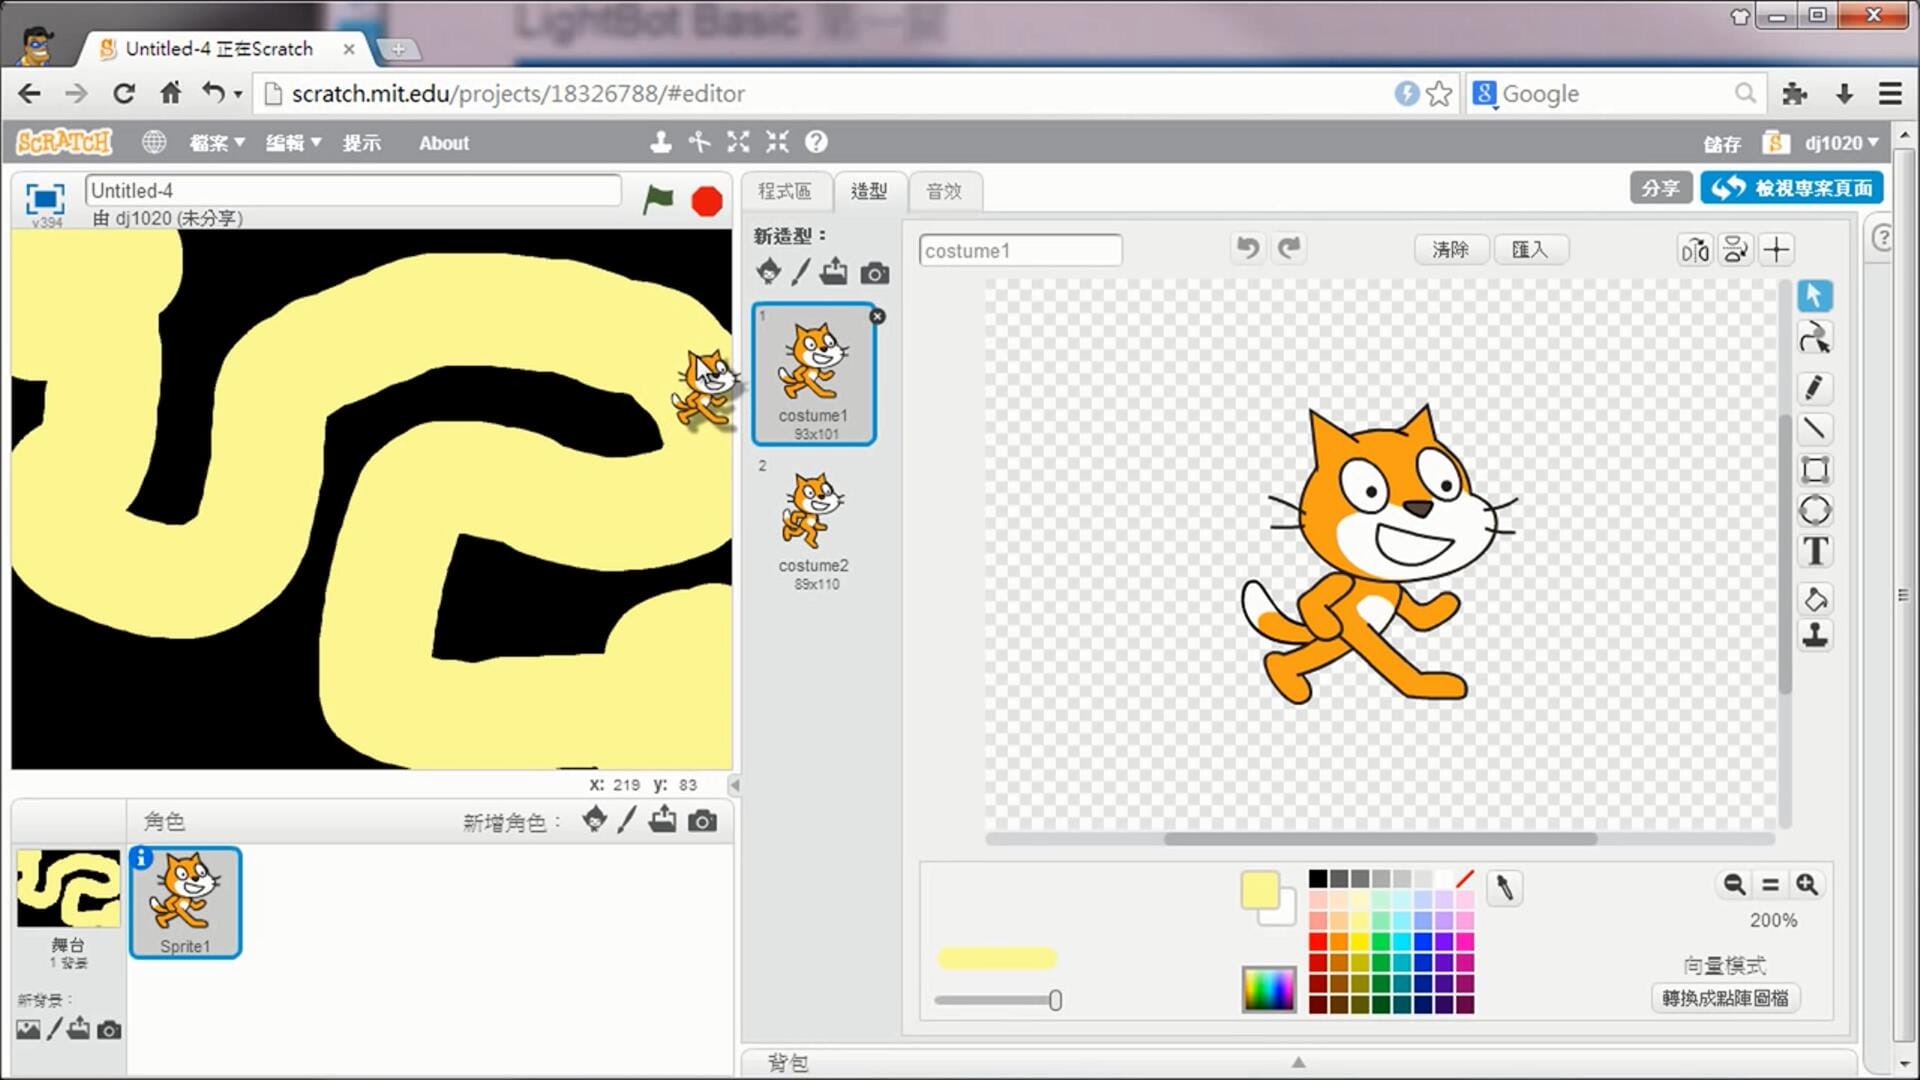Viewport: 1920px width, 1080px height.
Task: Upload a sprite from file
Action: [x=662, y=820]
